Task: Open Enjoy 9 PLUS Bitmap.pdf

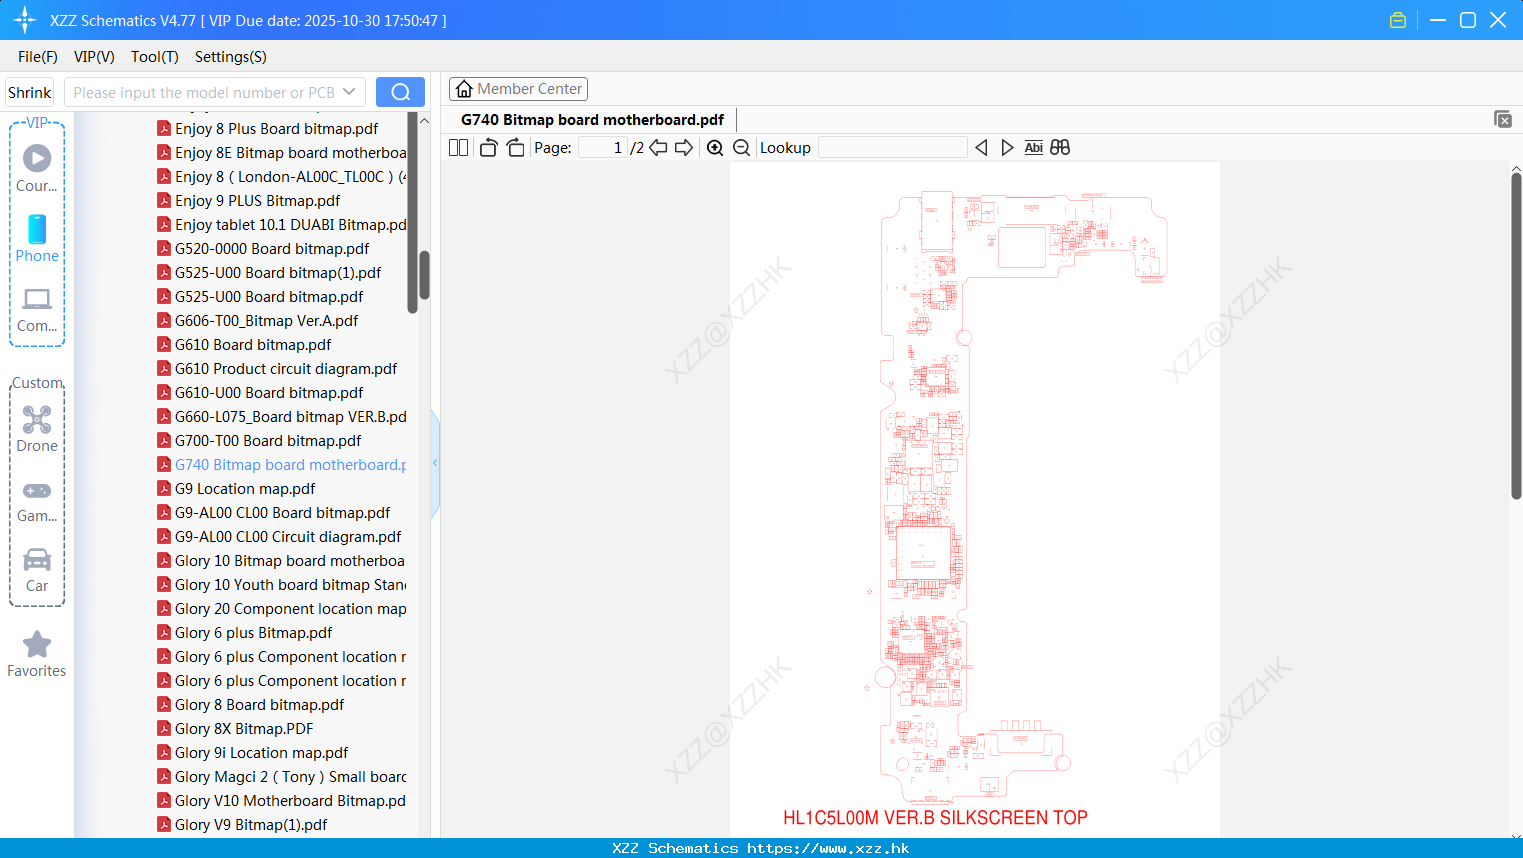Action: point(248,201)
